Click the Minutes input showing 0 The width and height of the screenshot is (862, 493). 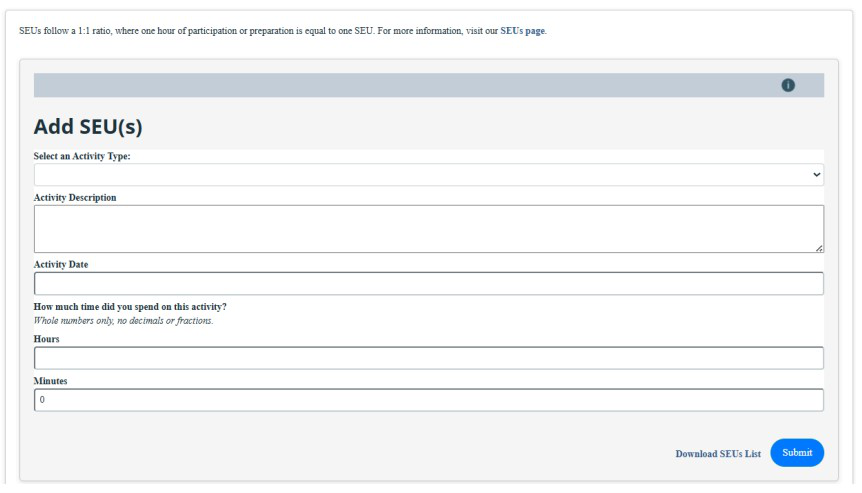(428, 400)
